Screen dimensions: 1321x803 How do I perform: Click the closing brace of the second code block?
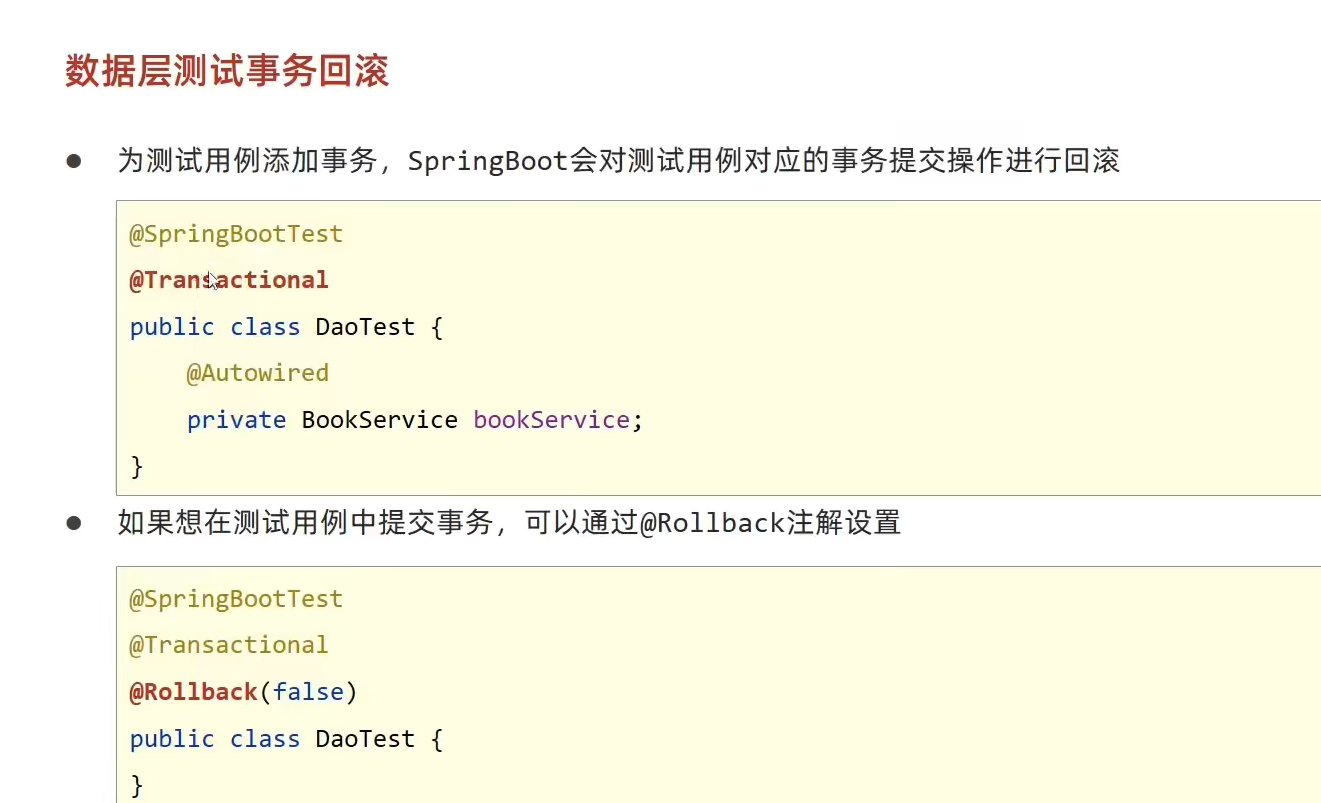(137, 785)
